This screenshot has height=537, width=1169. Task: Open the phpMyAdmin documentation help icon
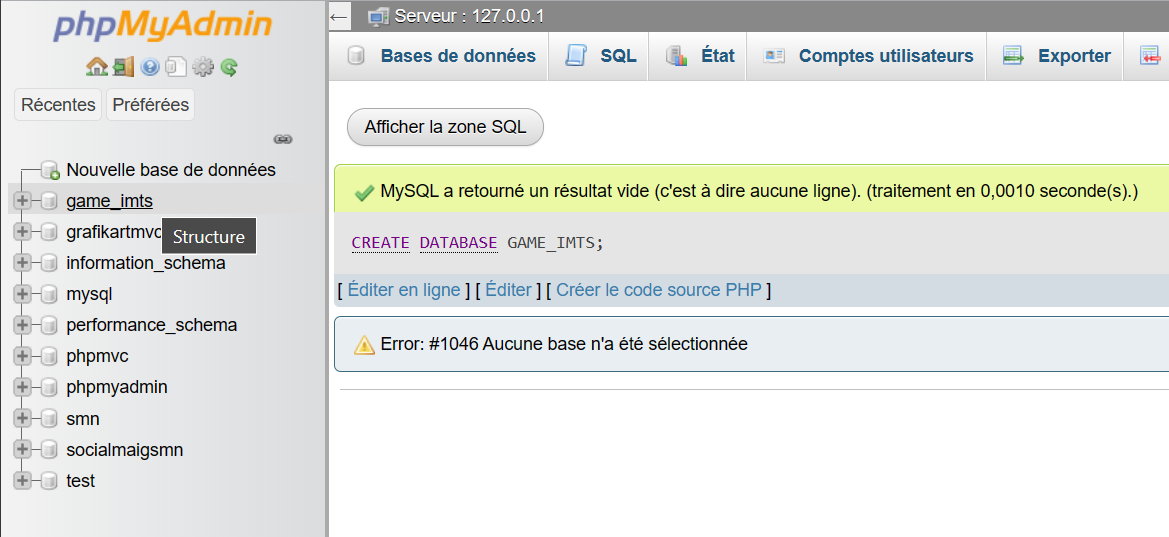pyautogui.click(x=150, y=67)
